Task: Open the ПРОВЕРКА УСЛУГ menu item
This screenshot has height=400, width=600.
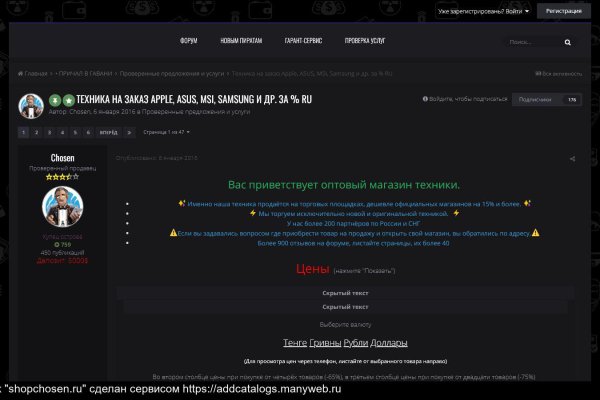Action: tap(365, 41)
